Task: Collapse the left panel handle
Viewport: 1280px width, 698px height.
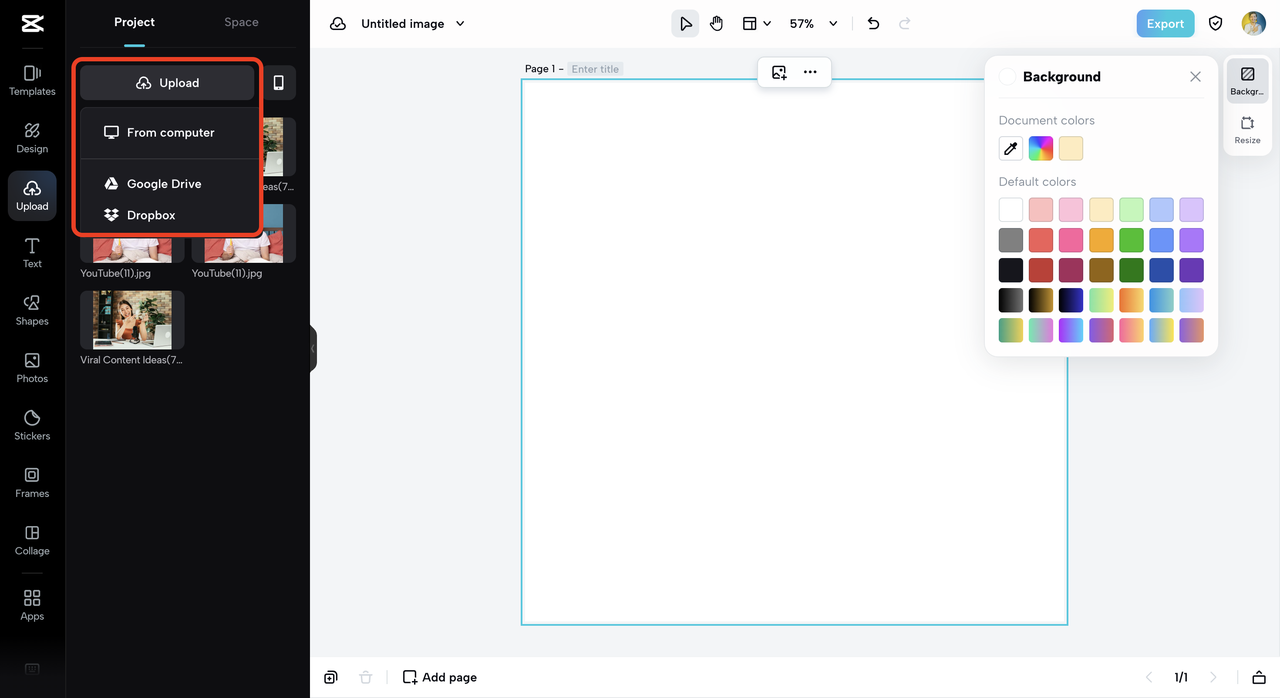Action: coord(313,348)
